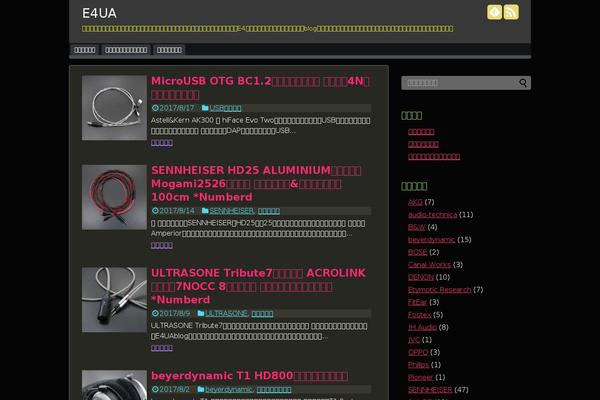Open the MicroUSB OTG cable thumbnail

(x=114, y=108)
